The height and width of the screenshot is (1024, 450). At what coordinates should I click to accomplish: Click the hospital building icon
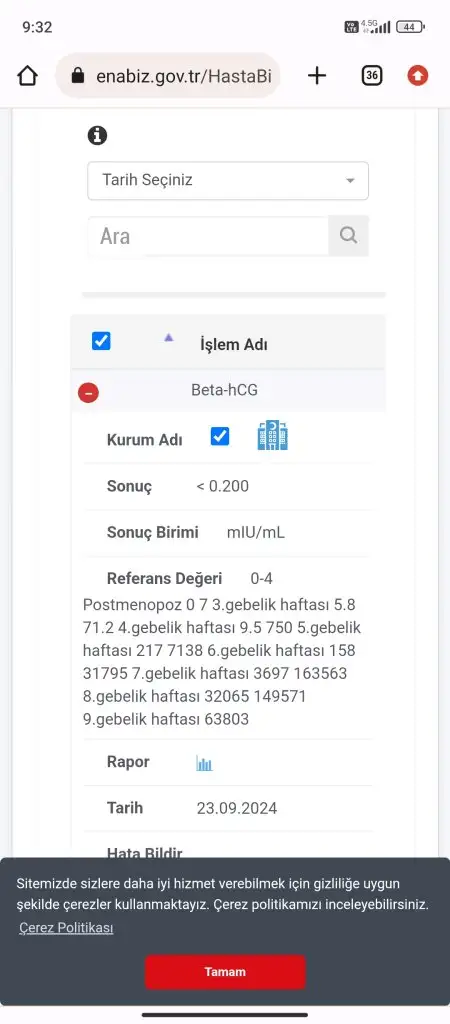(272, 436)
